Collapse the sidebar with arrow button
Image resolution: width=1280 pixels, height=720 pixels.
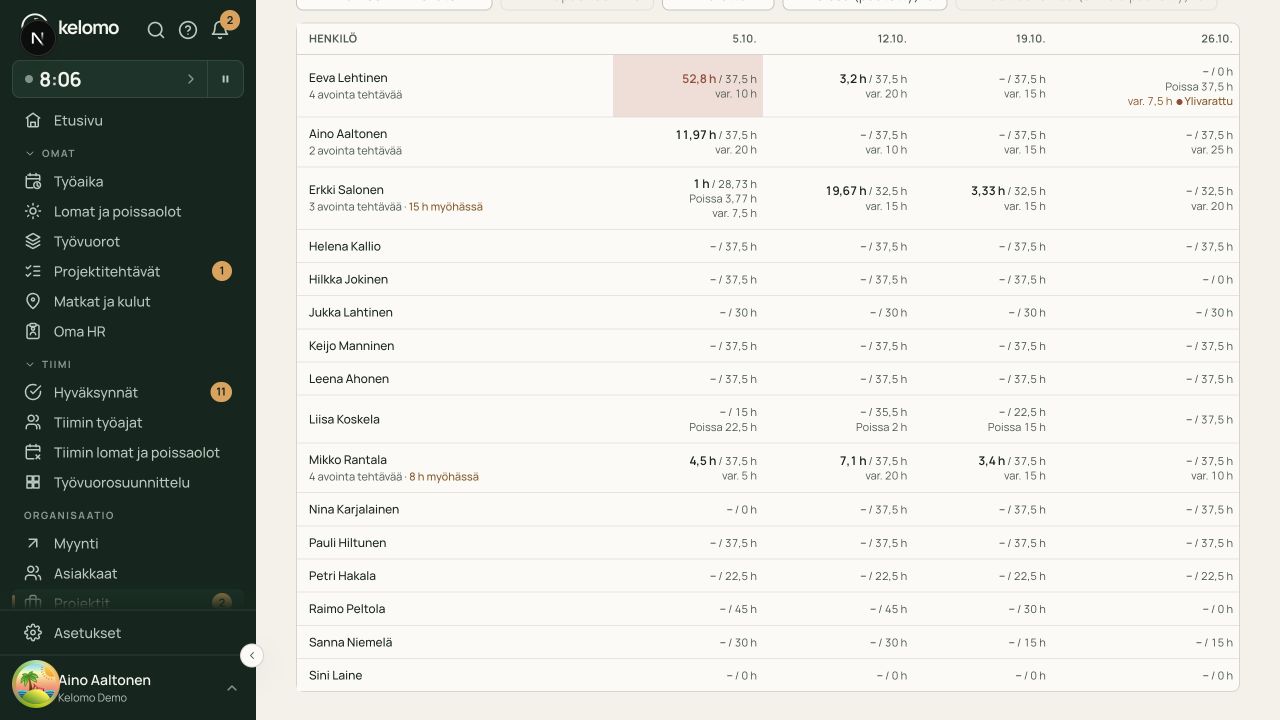coord(252,655)
